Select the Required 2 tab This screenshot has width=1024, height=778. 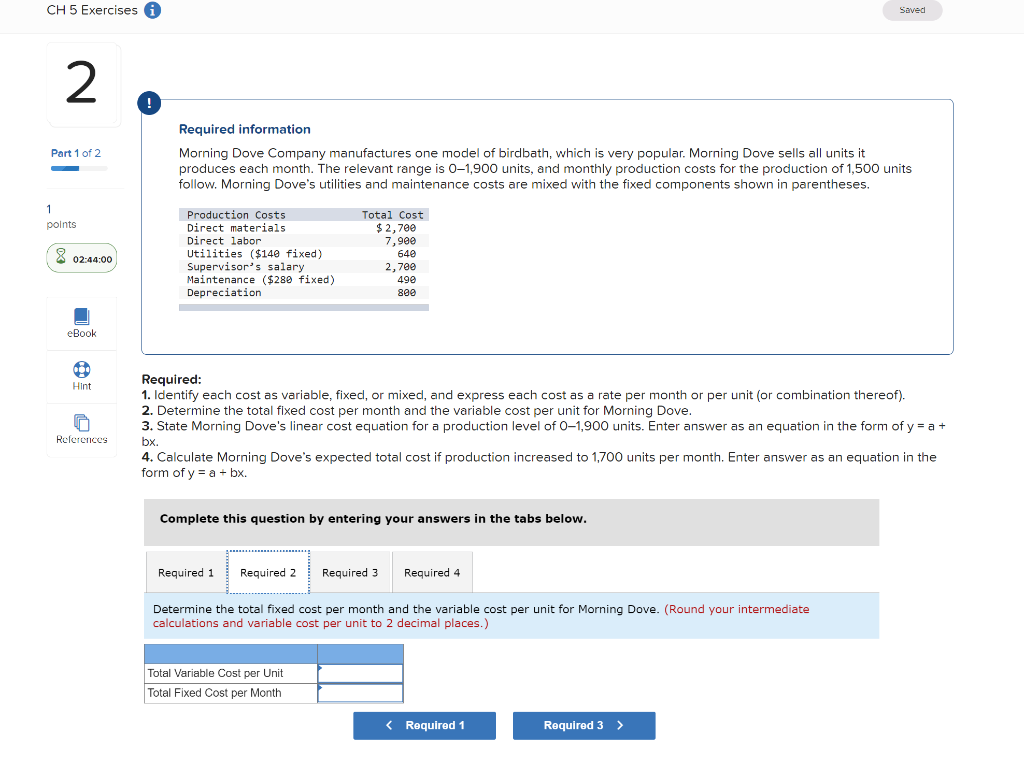(268, 572)
